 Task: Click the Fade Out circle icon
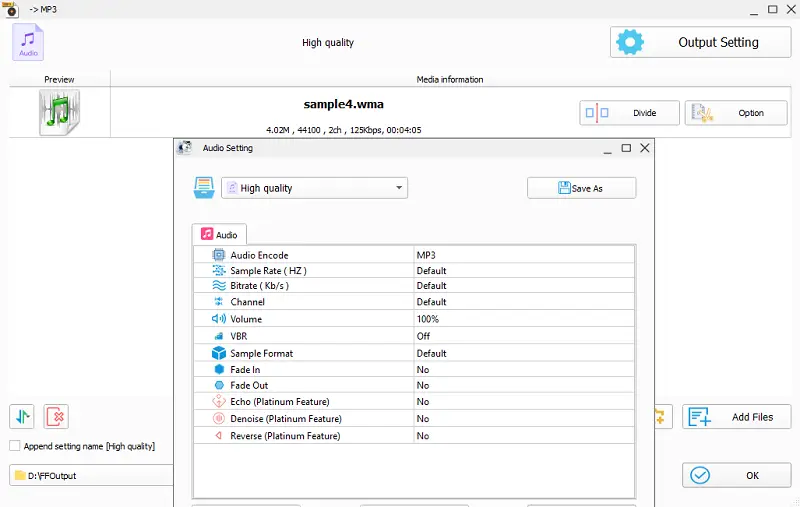pyautogui.click(x=219, y=385)
